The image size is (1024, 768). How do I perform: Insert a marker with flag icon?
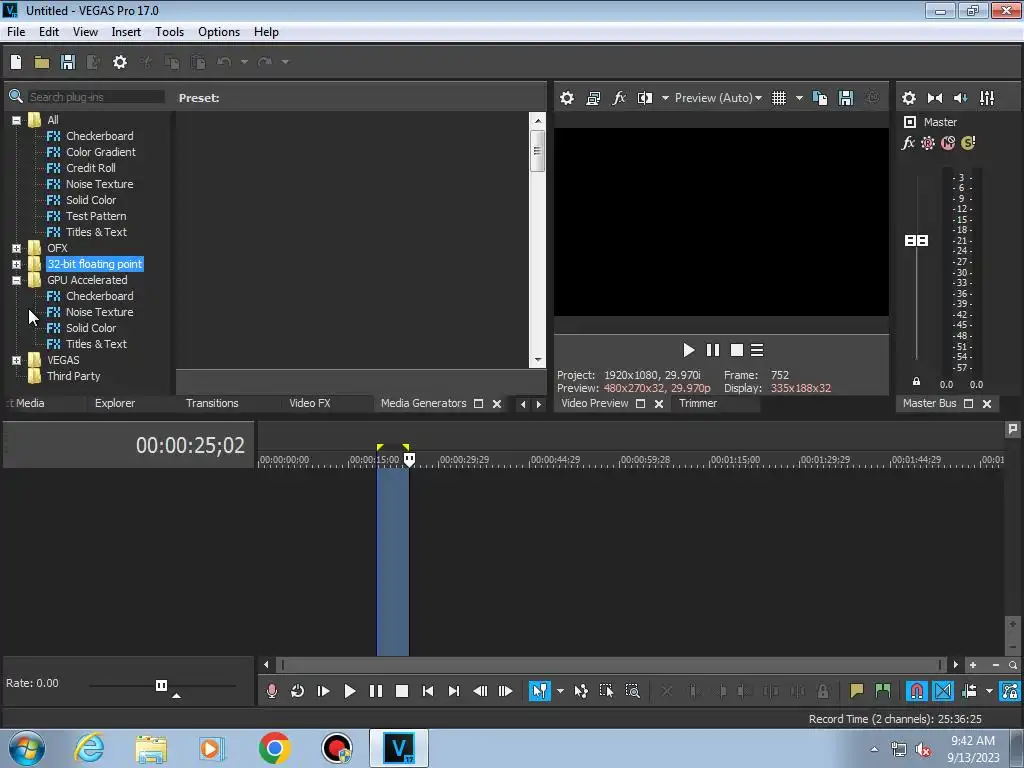[x=856, y=691]
